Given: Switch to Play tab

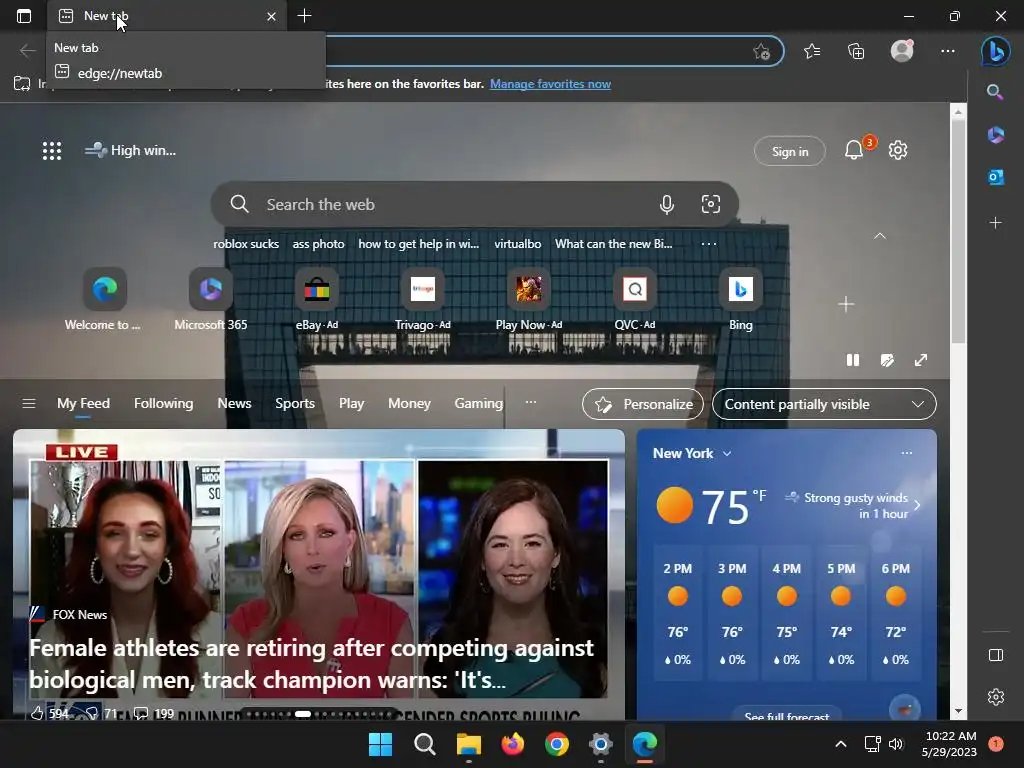Looking at the screenshot, I should 351,404.
